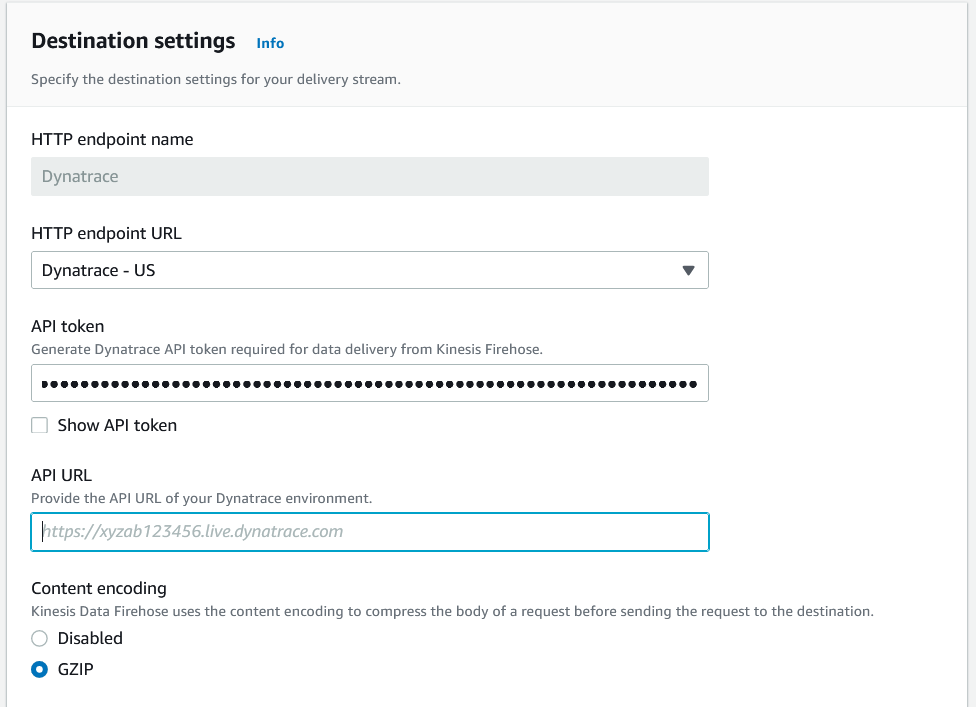
Task: Click the "API URL" field label
Action: (61, 475)
